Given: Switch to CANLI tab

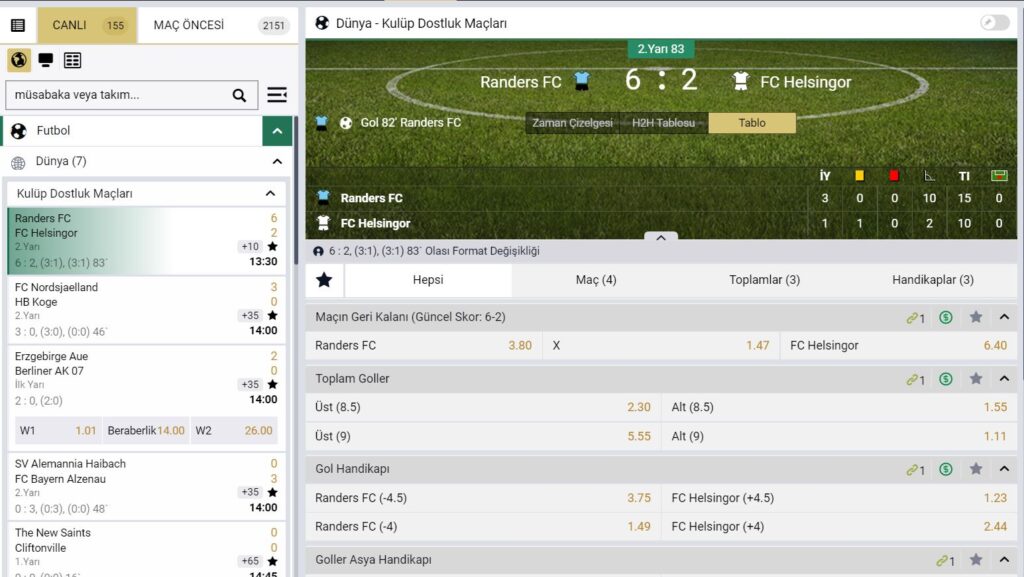Looking at the screenshot, I should (x=87, y=25).
